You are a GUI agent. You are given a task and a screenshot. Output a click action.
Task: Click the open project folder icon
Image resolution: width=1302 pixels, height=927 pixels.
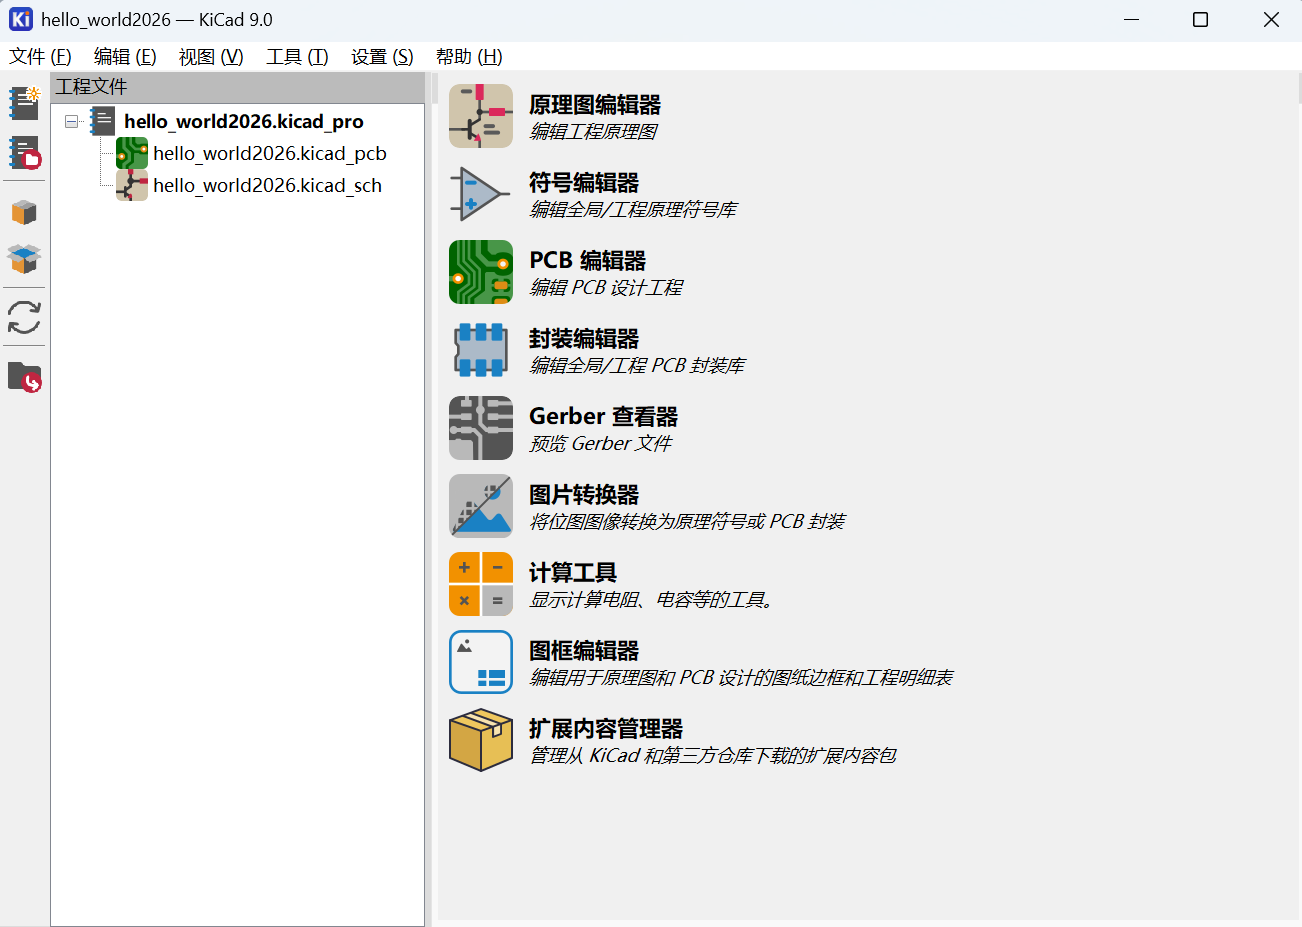pyautogui.click(x=24, y=377)
